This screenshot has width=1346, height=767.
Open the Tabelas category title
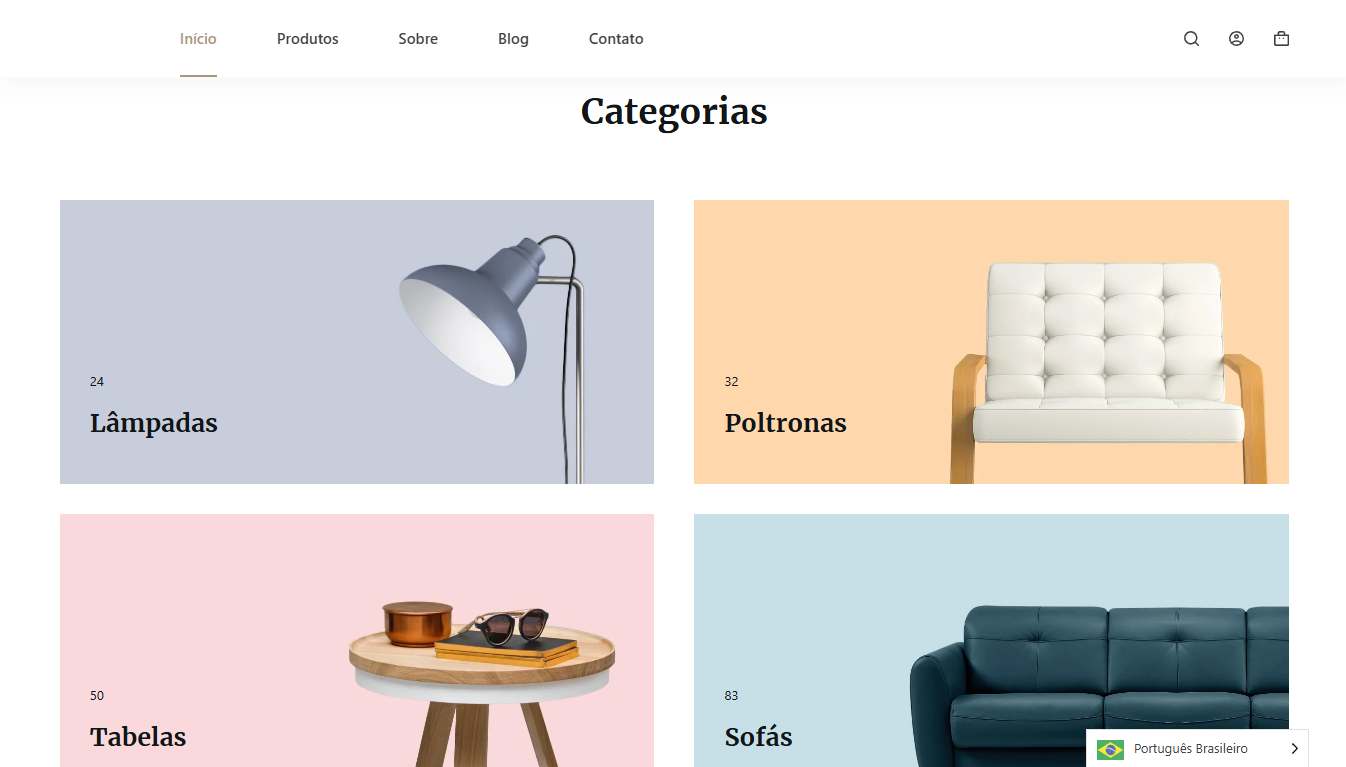138,737
